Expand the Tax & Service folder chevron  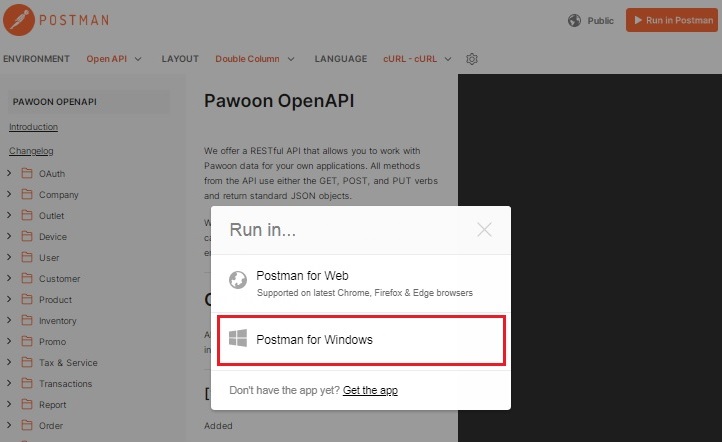pos(9,362)
